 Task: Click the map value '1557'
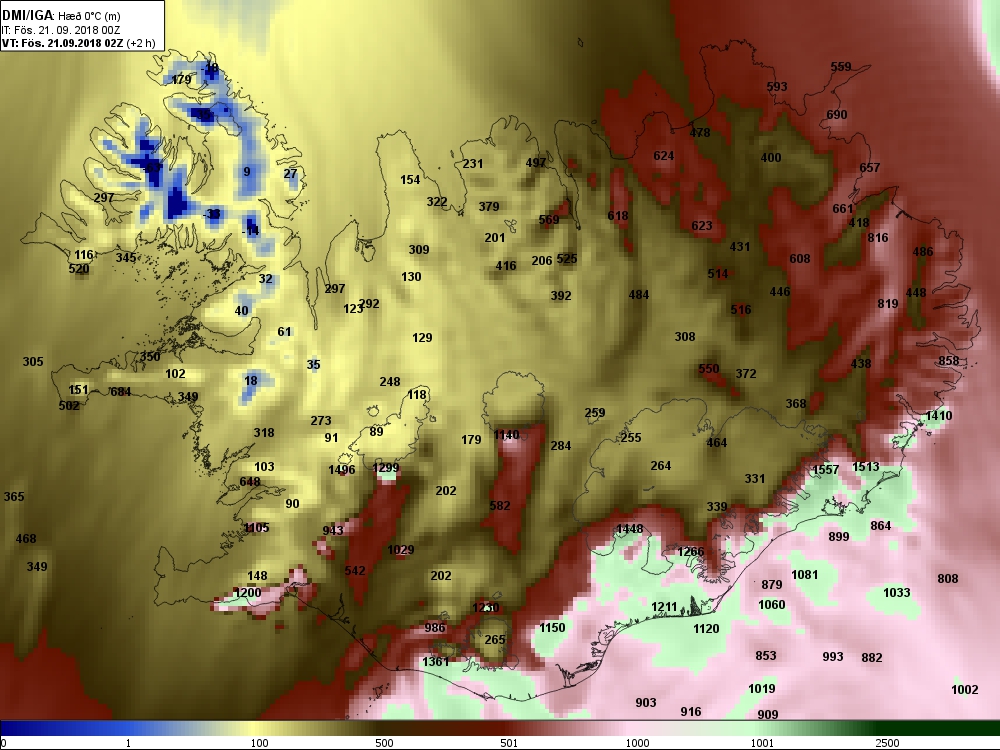825,470
